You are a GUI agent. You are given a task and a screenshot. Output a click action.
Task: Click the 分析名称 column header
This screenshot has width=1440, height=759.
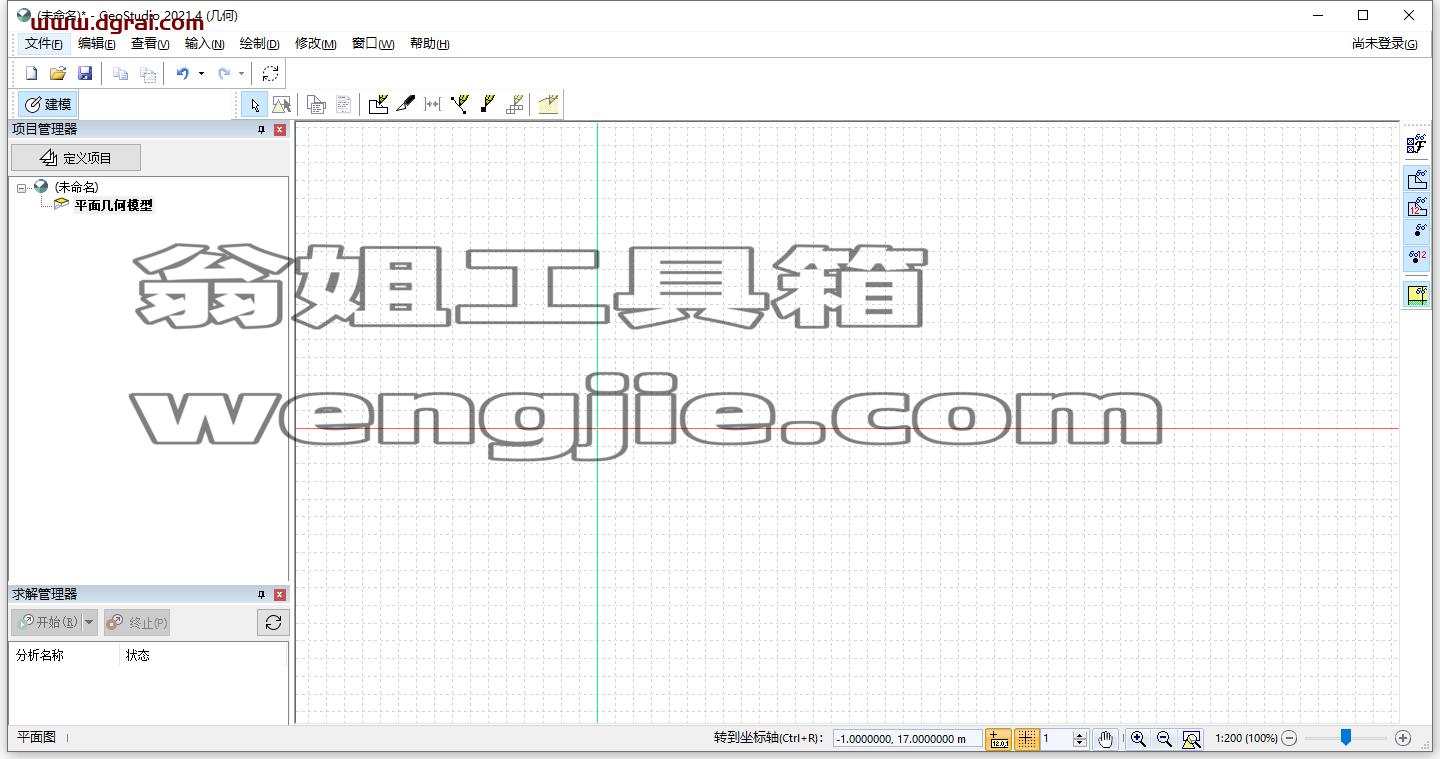[x=64, y=655]
